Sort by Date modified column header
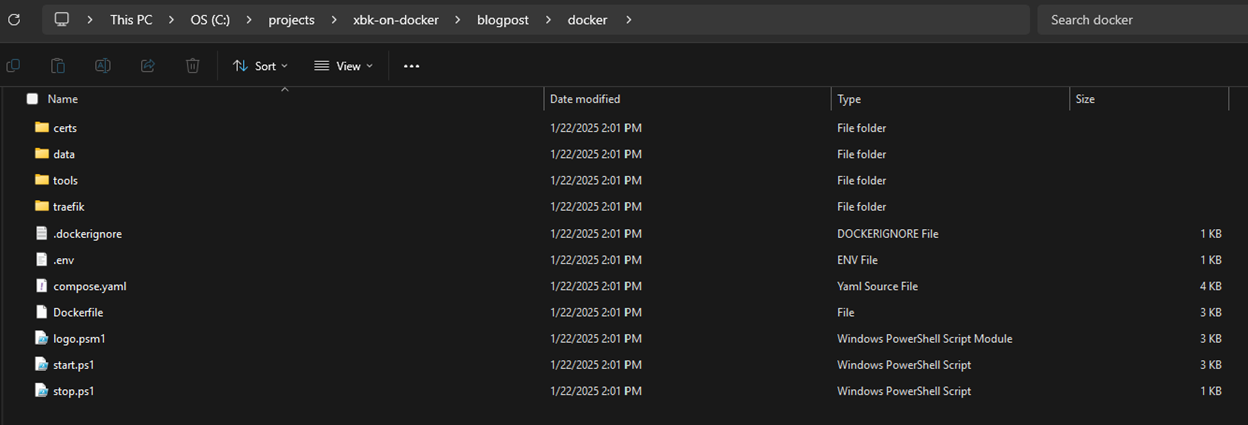The width and height of the screenshot is (1248, 425). 585,99
